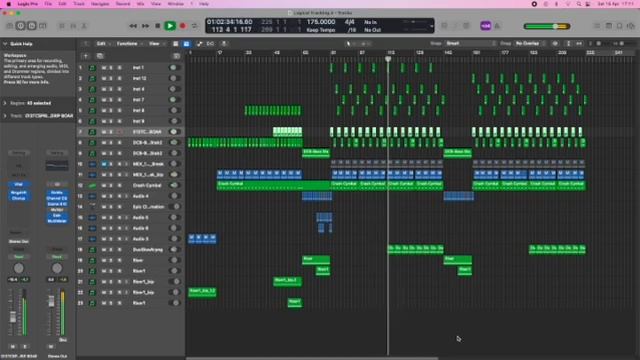Toggle the highlighted blue view button

click(x=186, y=44)
